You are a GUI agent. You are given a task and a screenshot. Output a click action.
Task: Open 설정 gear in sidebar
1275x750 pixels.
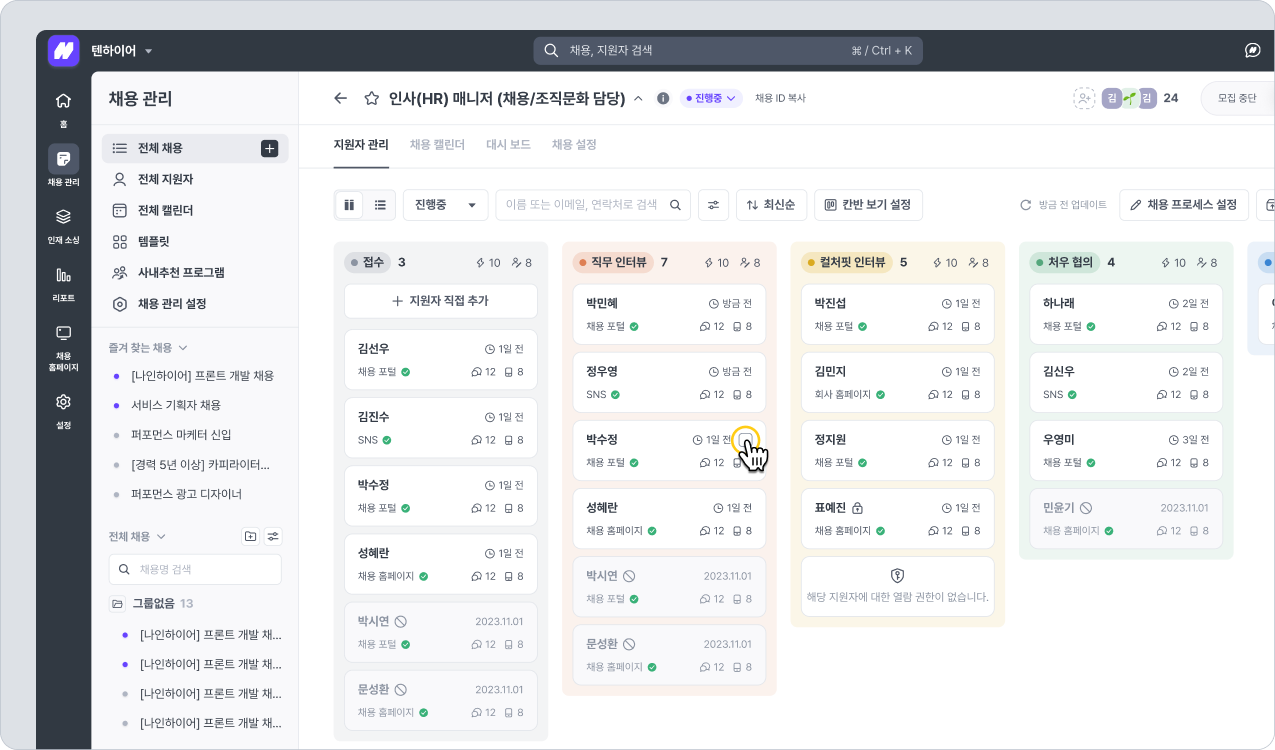[63, 409]
